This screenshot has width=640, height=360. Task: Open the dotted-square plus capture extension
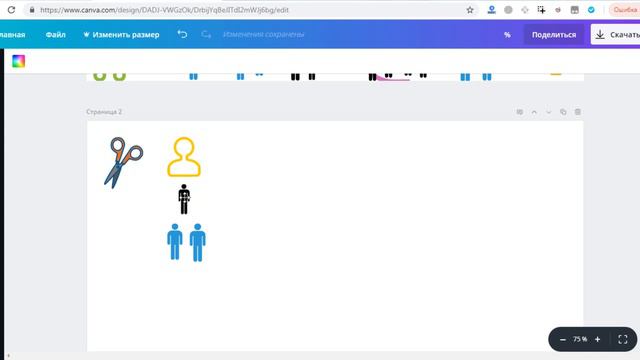541,10
